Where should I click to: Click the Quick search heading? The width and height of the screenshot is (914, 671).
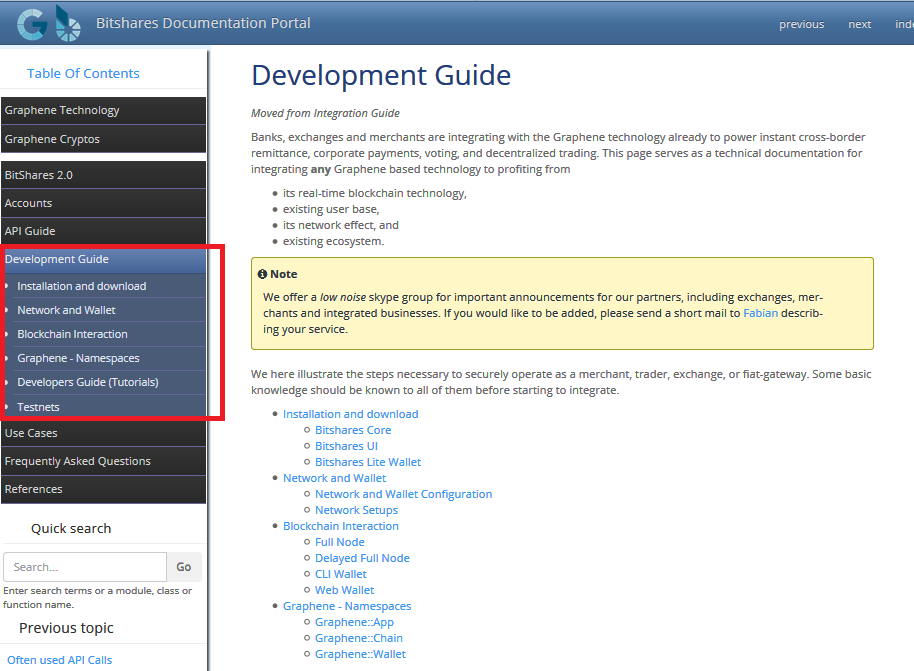[x=71, y=529]
